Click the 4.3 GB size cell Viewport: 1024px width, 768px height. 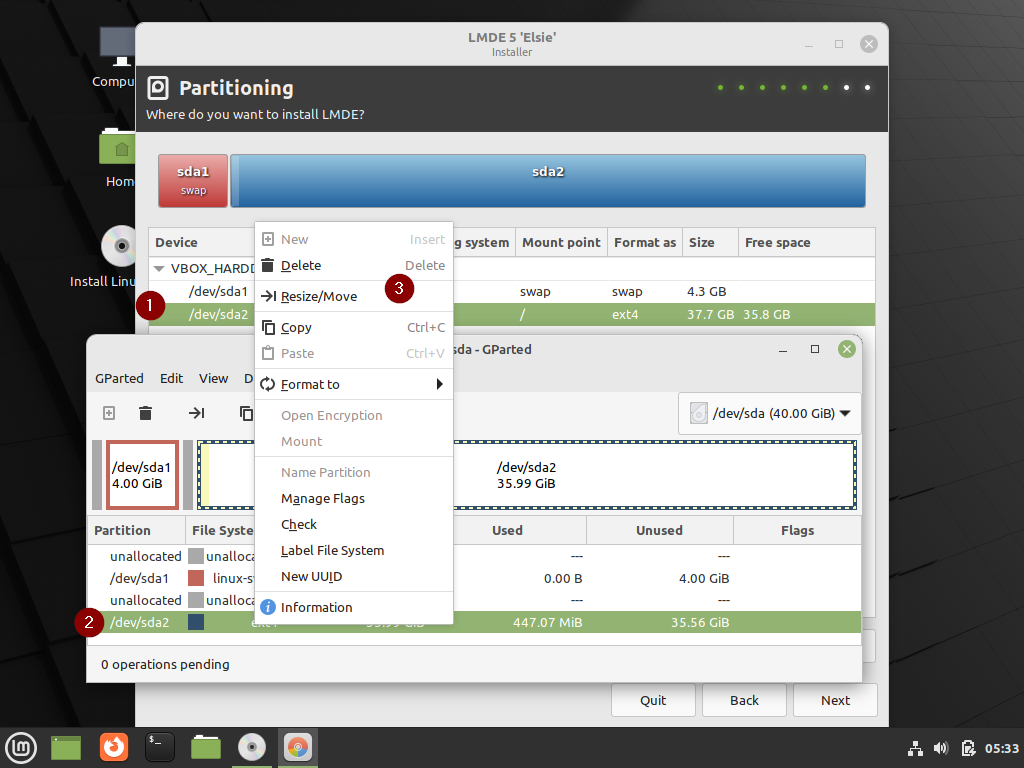707,291
